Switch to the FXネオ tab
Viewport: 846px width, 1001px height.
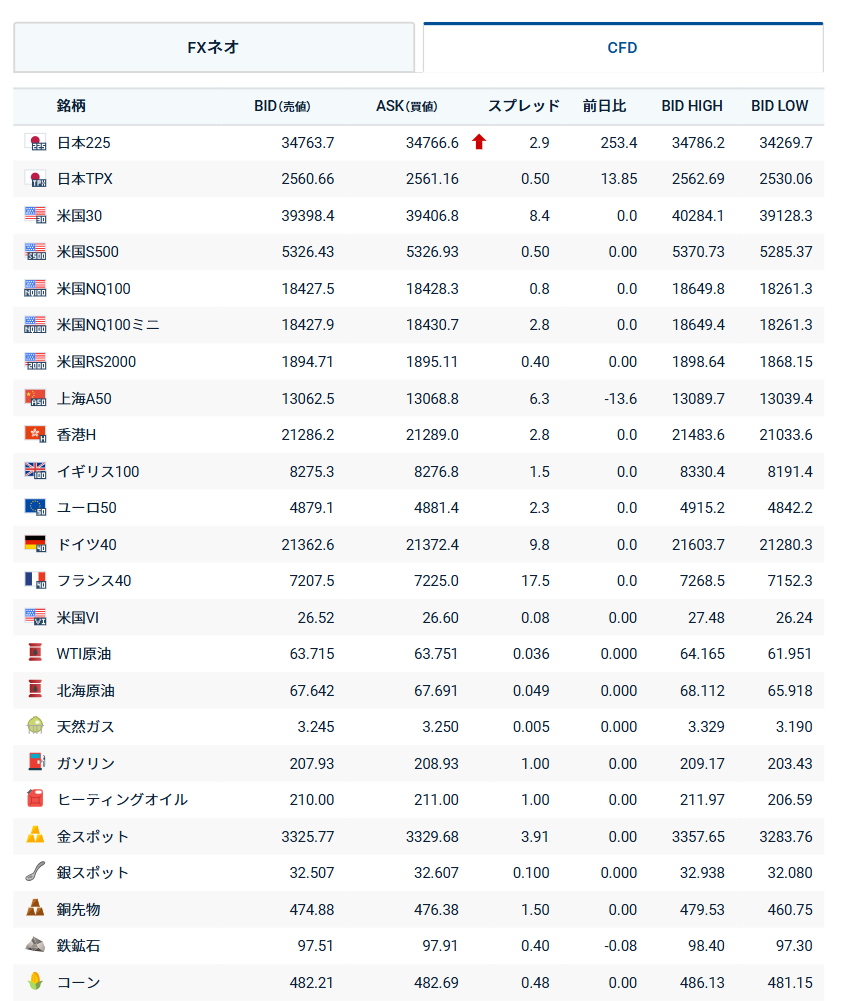tap(214, 47)
